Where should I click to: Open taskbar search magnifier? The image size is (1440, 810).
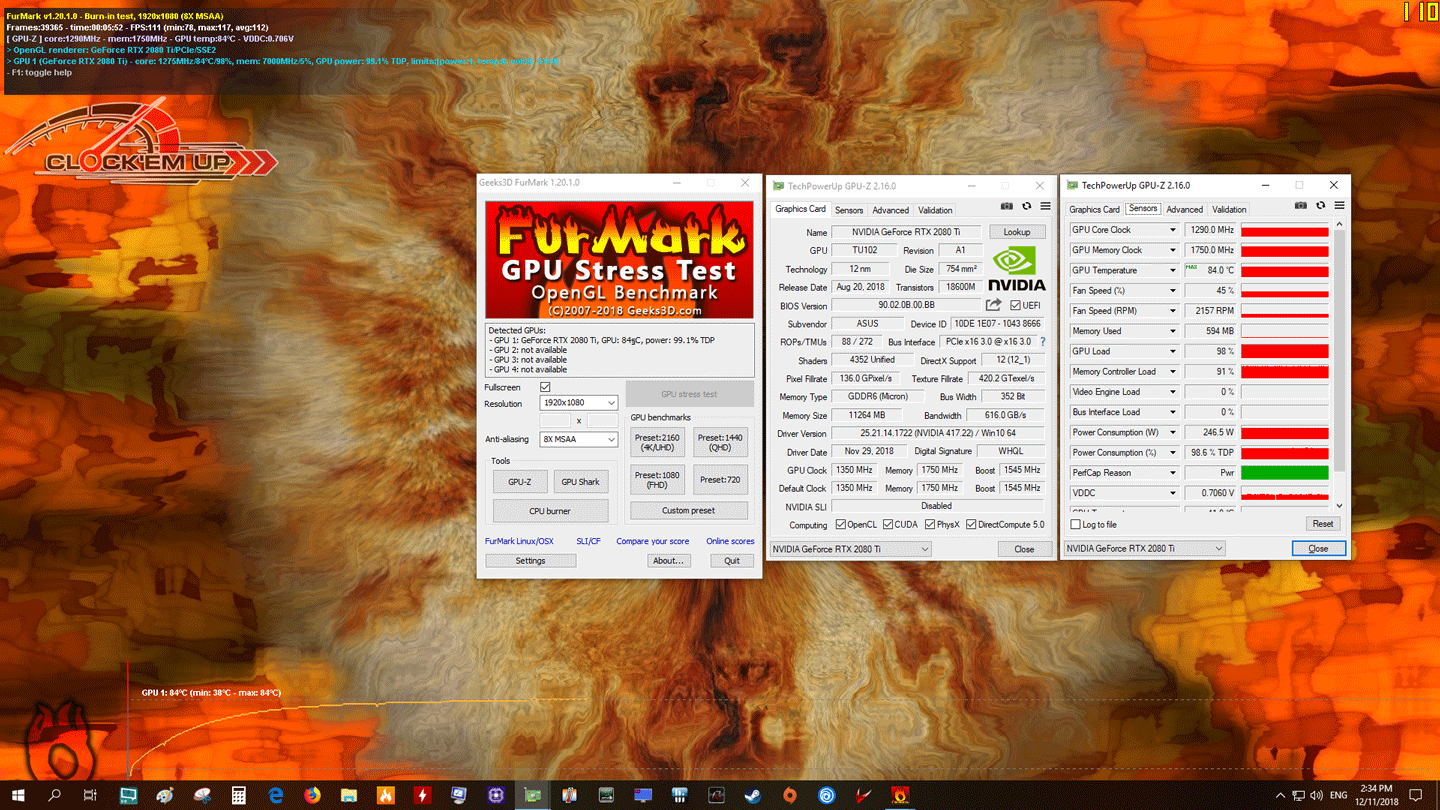click(55, 795)
